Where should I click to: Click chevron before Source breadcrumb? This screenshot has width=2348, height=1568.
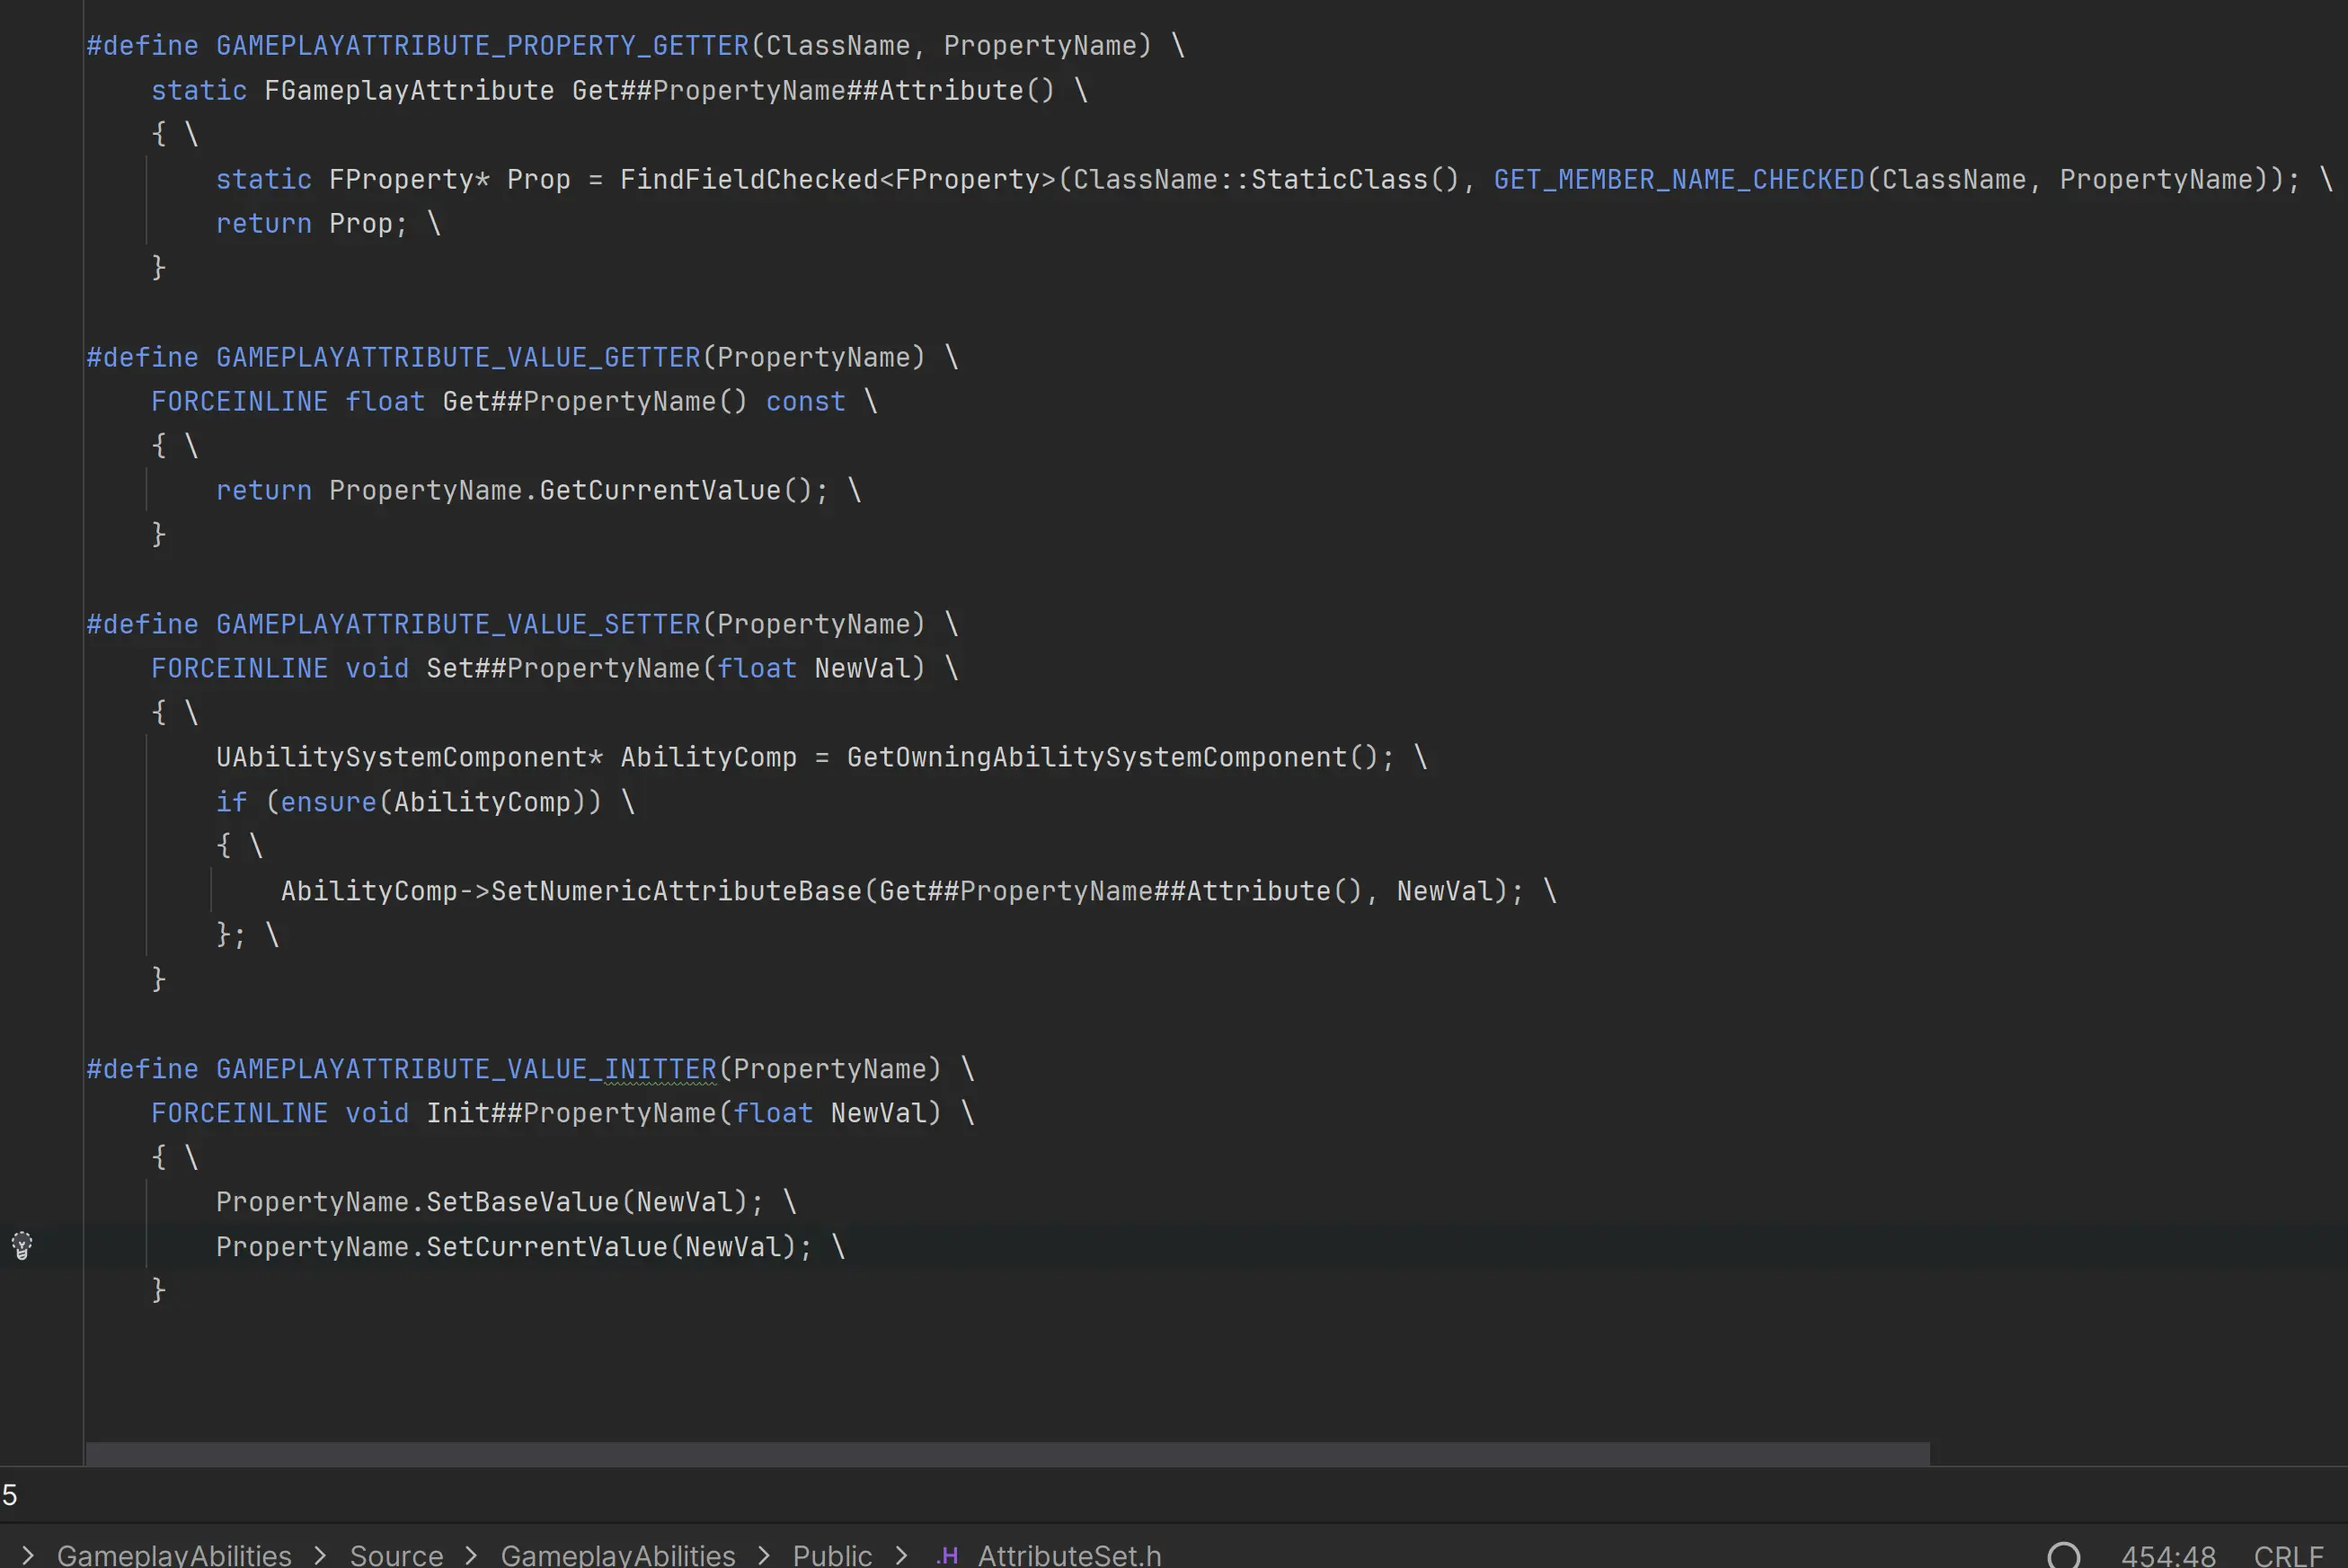(x=320, y=1555)
